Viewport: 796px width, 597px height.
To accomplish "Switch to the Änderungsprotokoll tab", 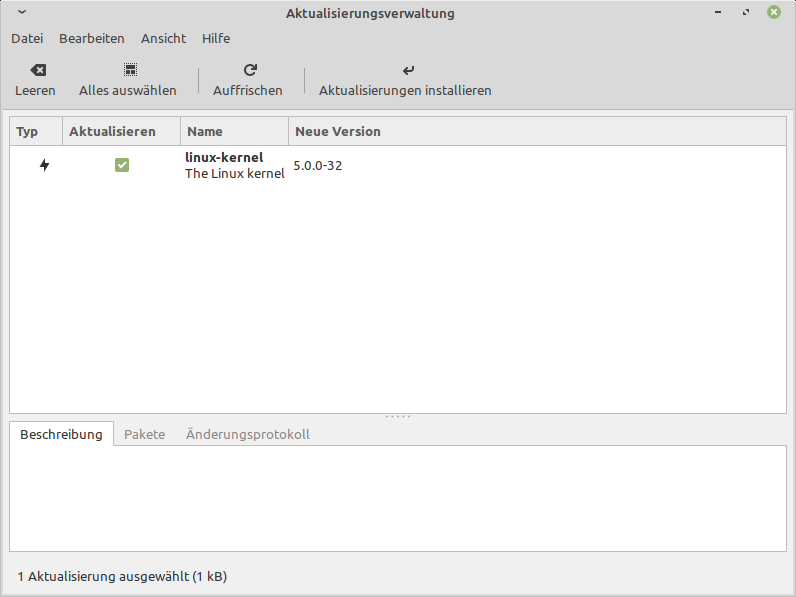I will pyautogui.click(x=248, y=435).
